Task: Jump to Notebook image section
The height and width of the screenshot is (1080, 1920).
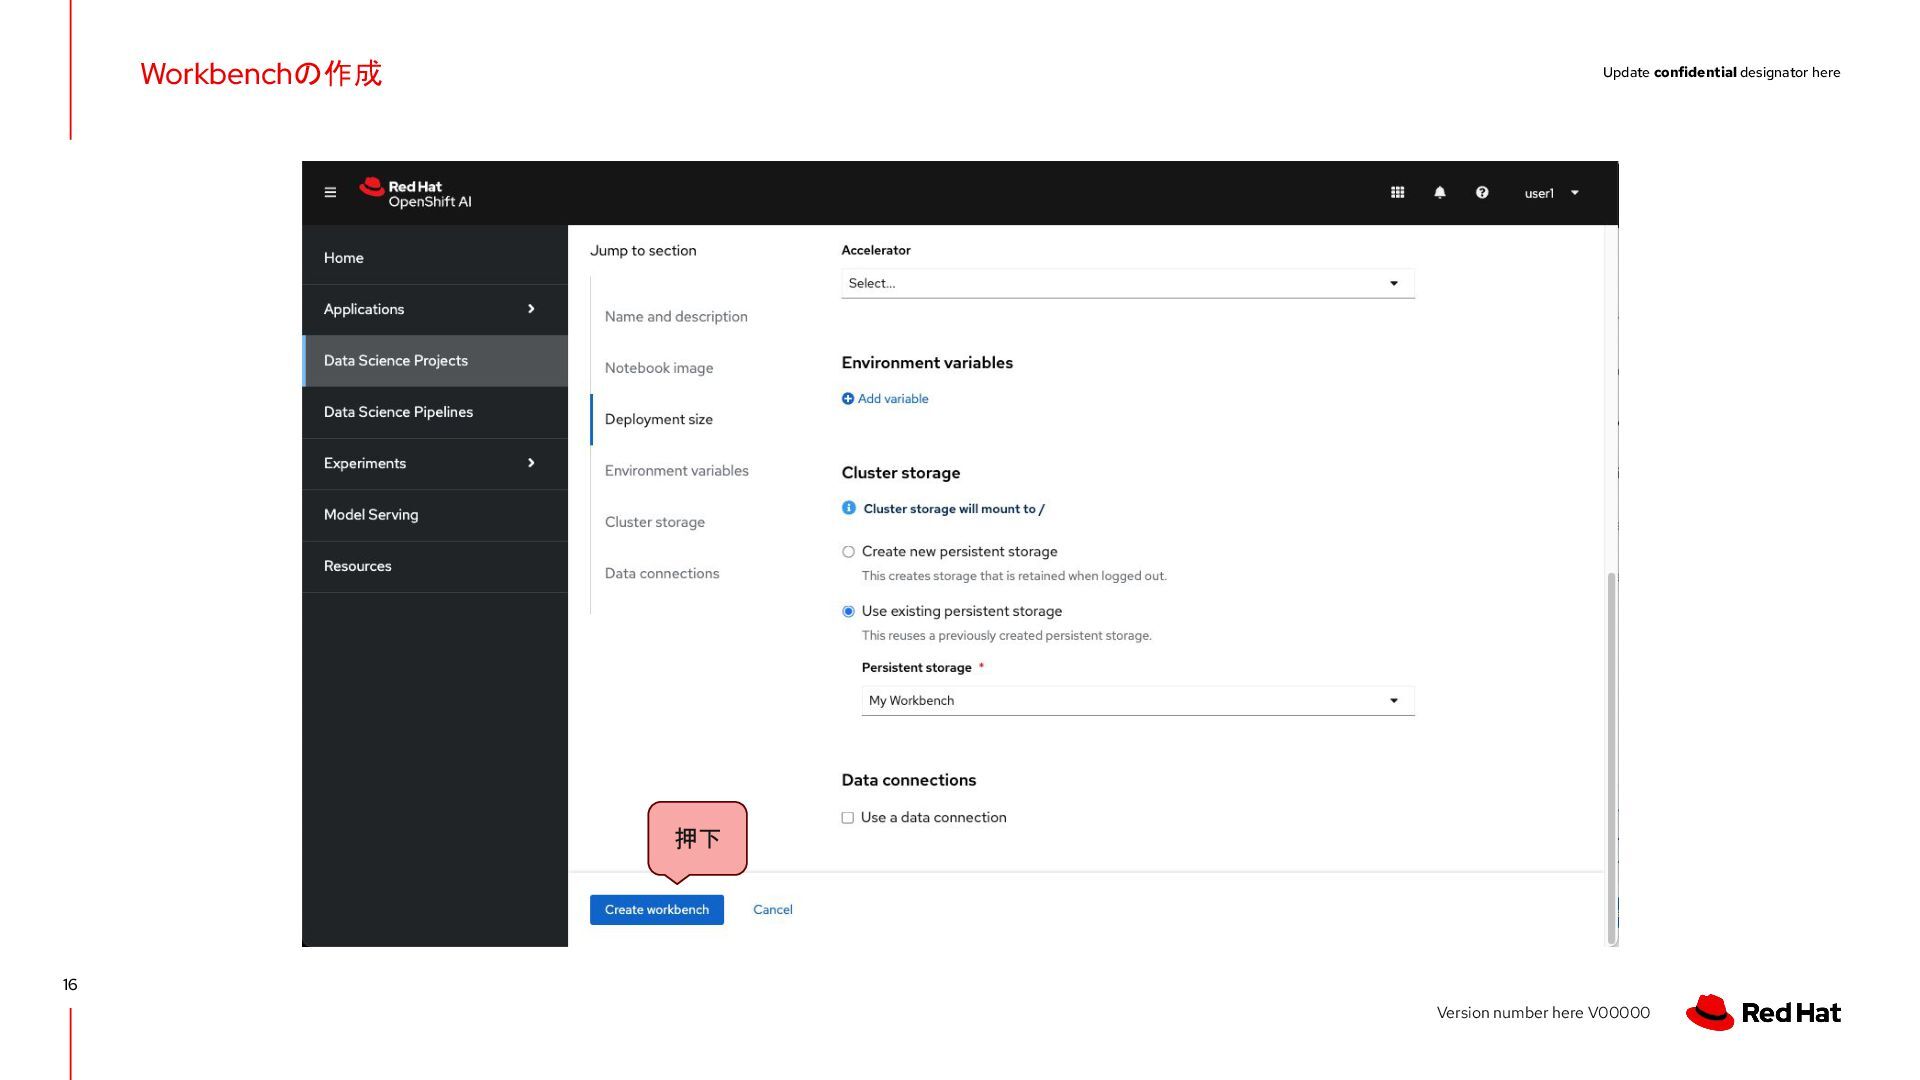Action: point(659,368)
